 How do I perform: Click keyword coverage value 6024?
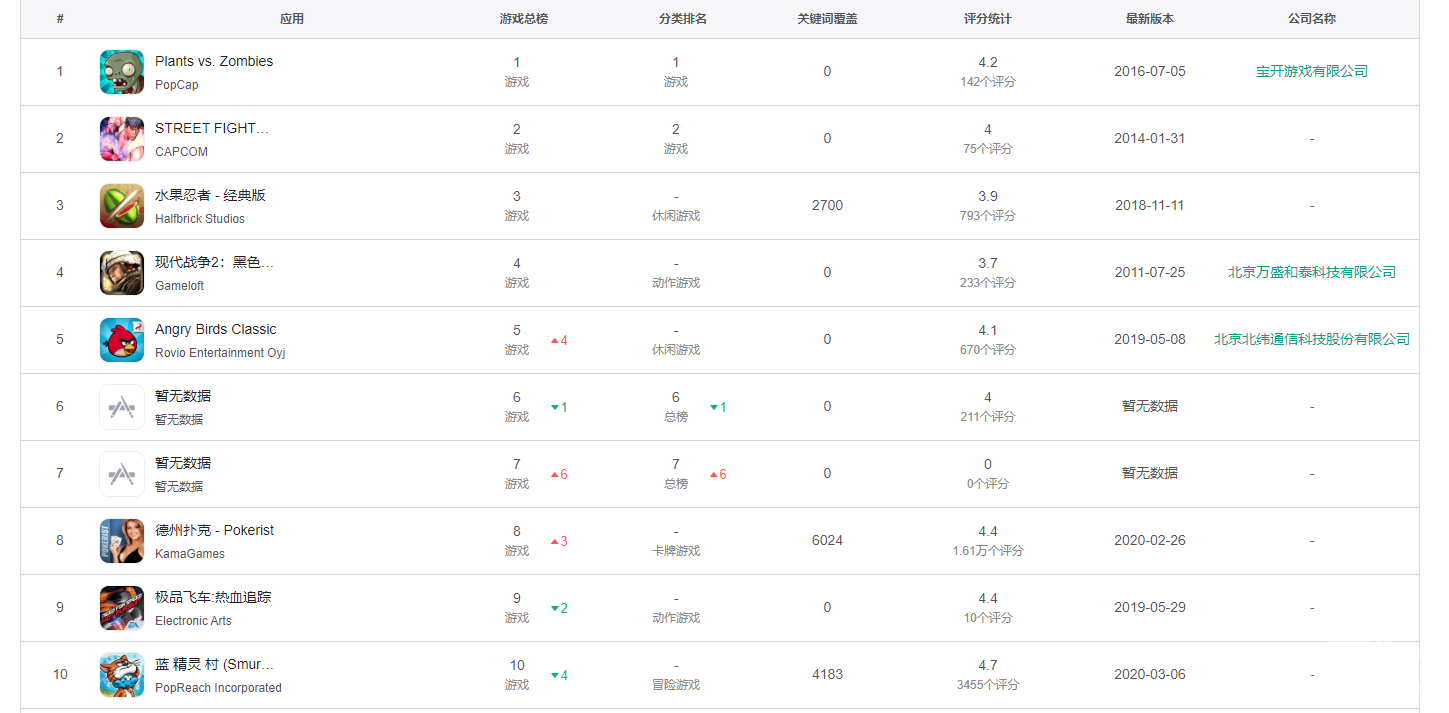pyautogui.click(x=827, y=540)
